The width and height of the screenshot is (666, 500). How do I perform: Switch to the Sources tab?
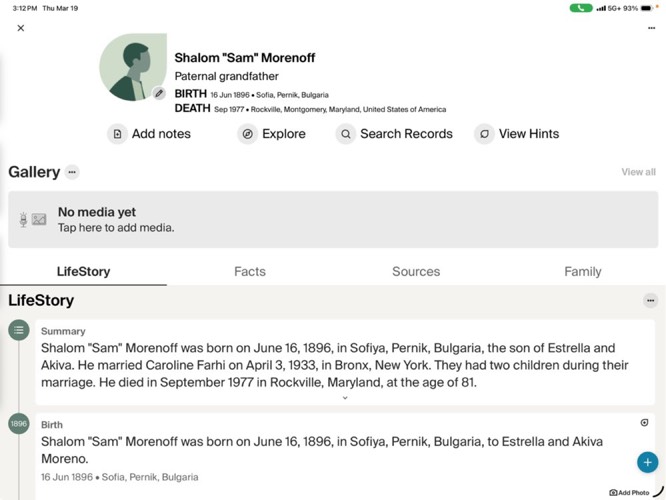416,271
